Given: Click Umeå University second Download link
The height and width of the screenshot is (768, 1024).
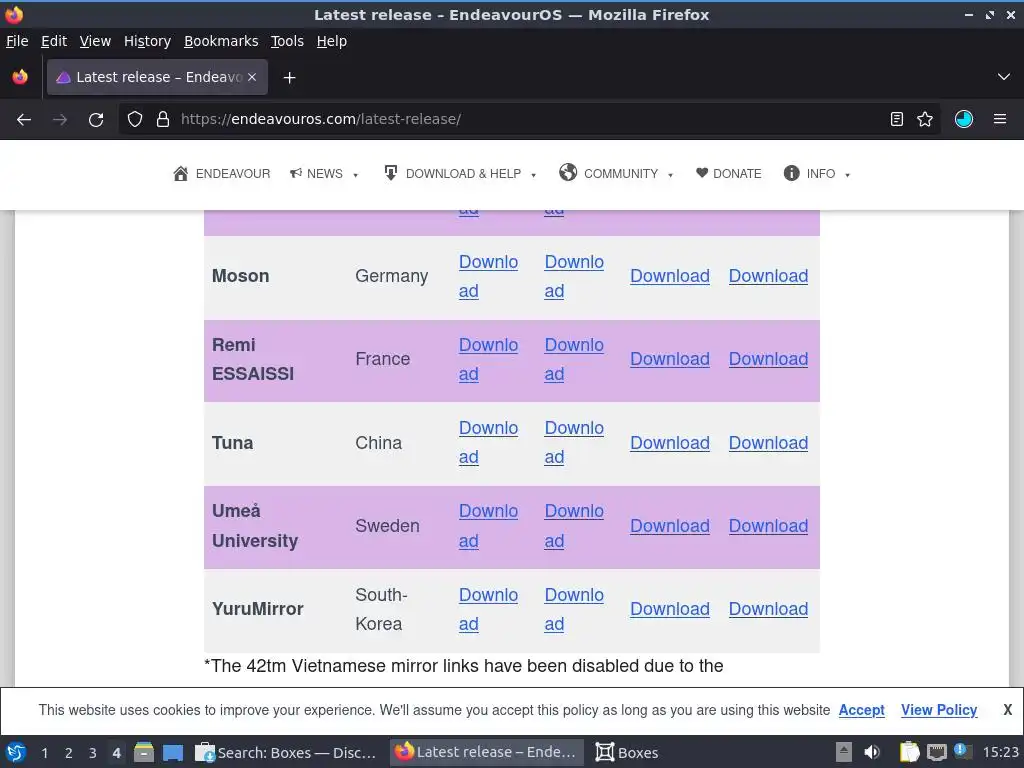Looking at the screenshot, I should coord(573,526).
